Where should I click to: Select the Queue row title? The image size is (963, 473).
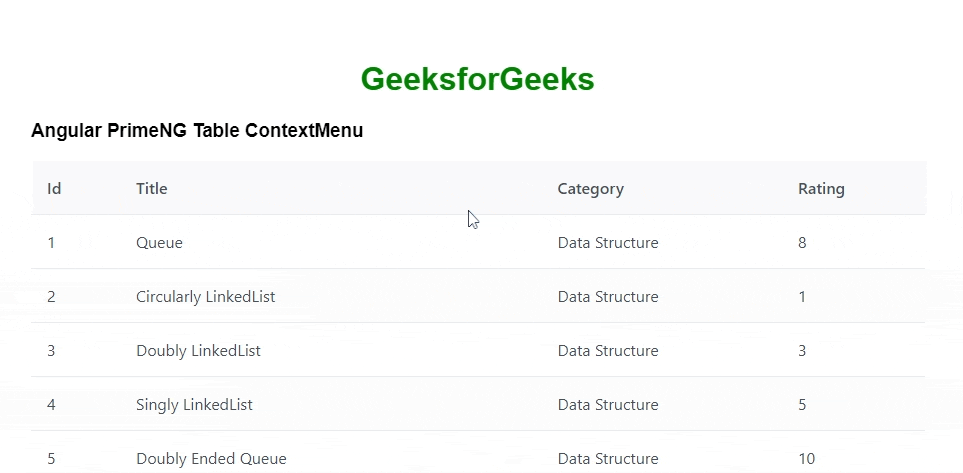point(160,243)
